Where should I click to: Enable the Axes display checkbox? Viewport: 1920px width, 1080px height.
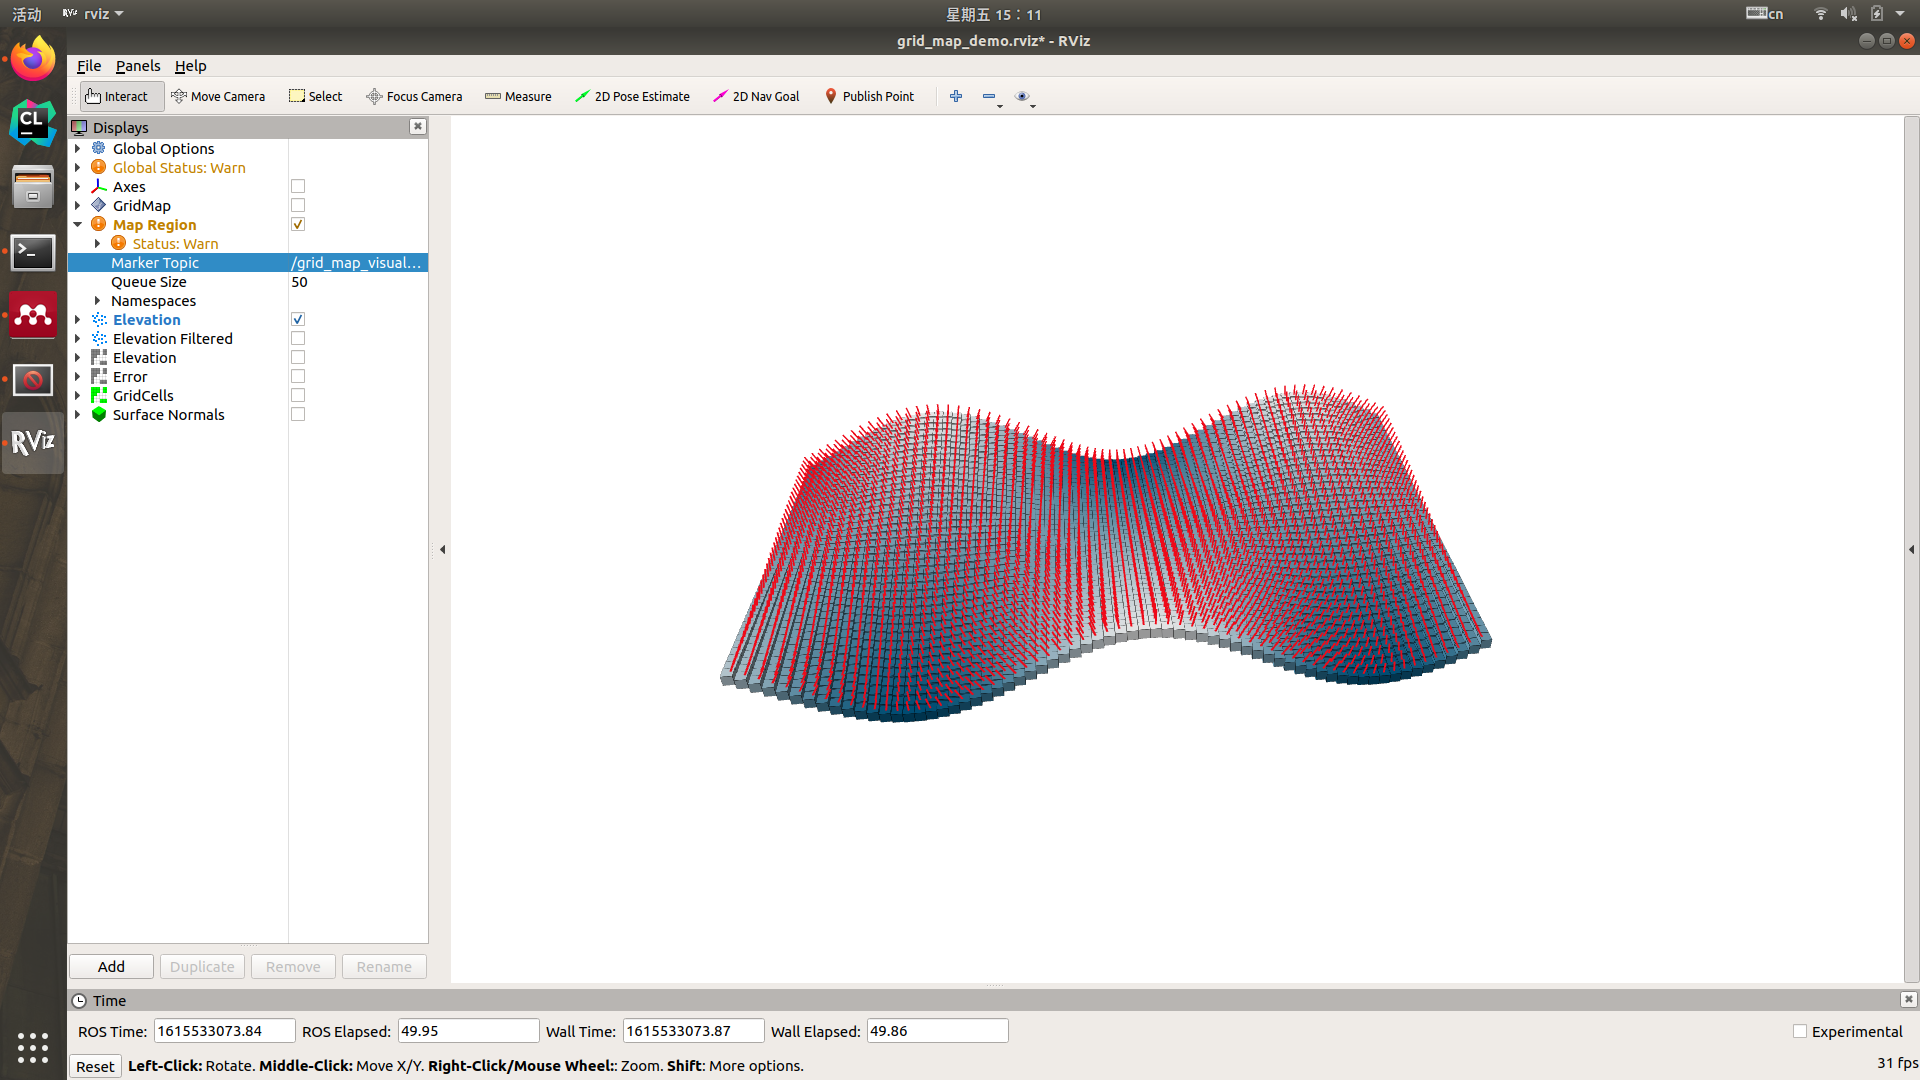[298, 187]
